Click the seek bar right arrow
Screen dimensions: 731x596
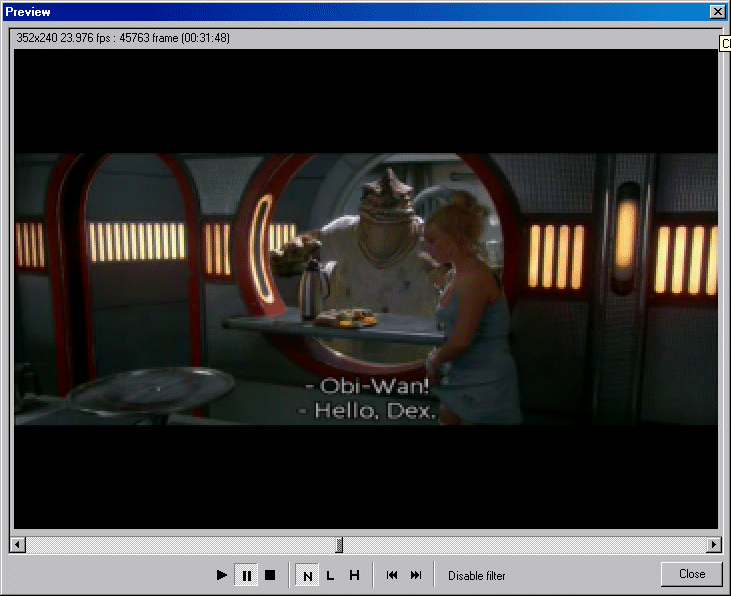tap(714, 544)
